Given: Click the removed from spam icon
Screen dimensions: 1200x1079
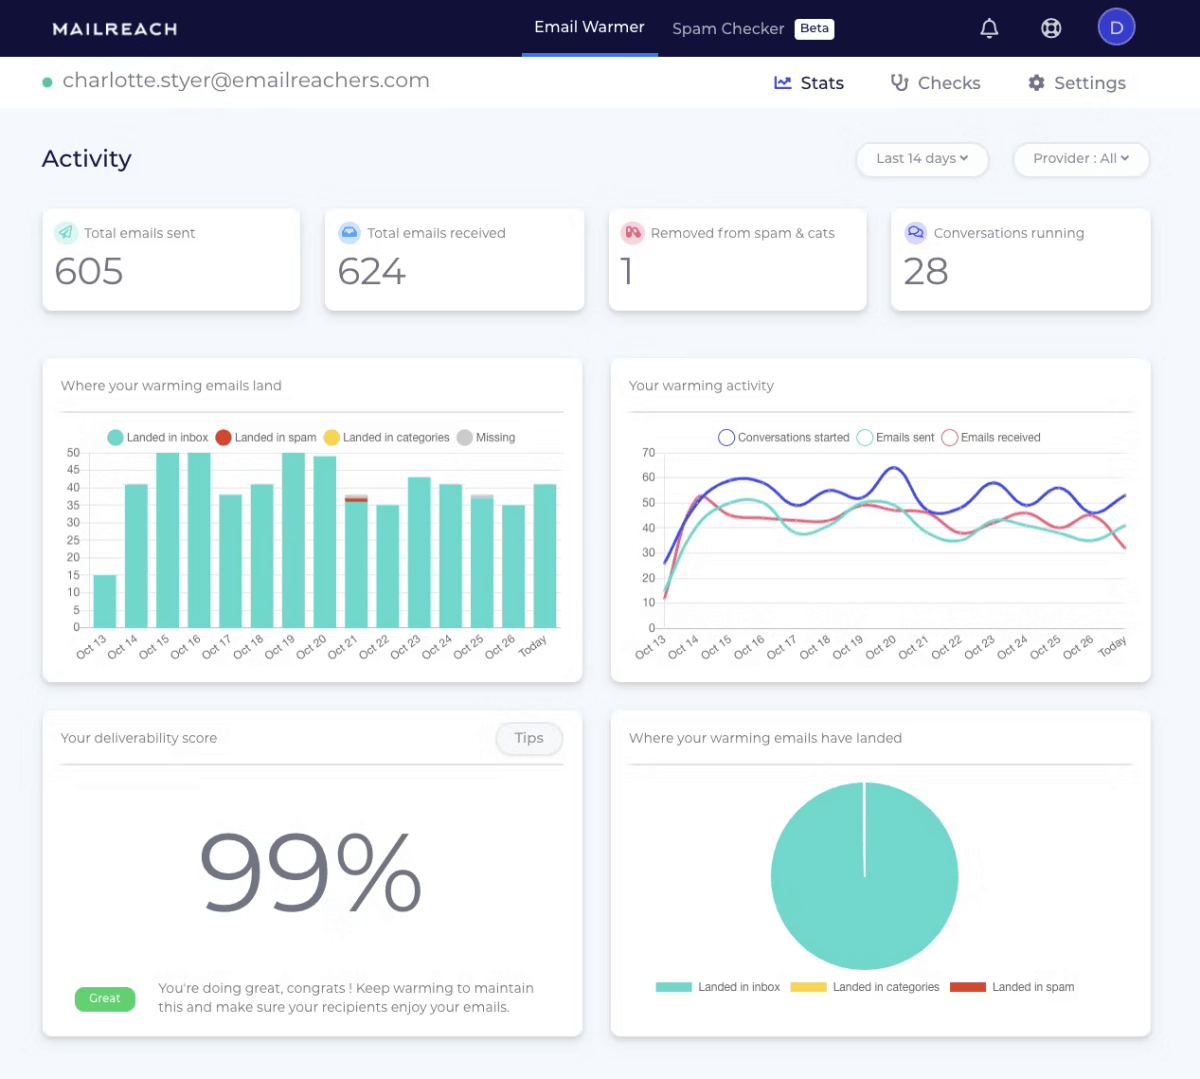Looking at the screenshot, I should point(632,233).
